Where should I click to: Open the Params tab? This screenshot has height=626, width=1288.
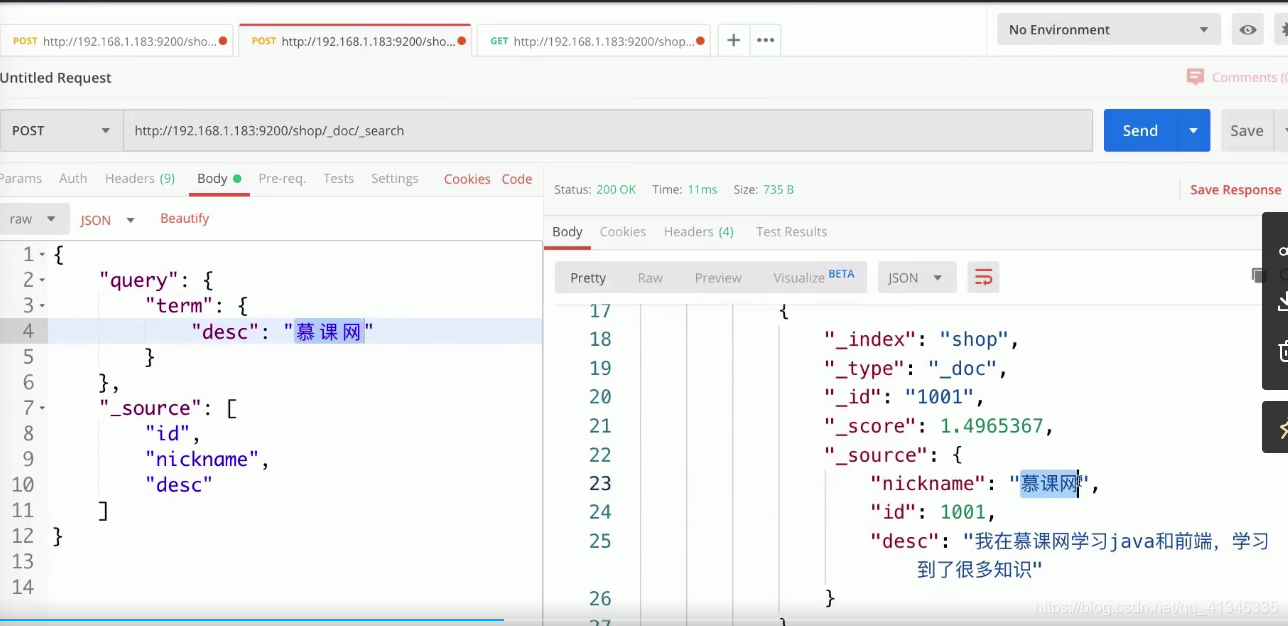tap(21, 178)
